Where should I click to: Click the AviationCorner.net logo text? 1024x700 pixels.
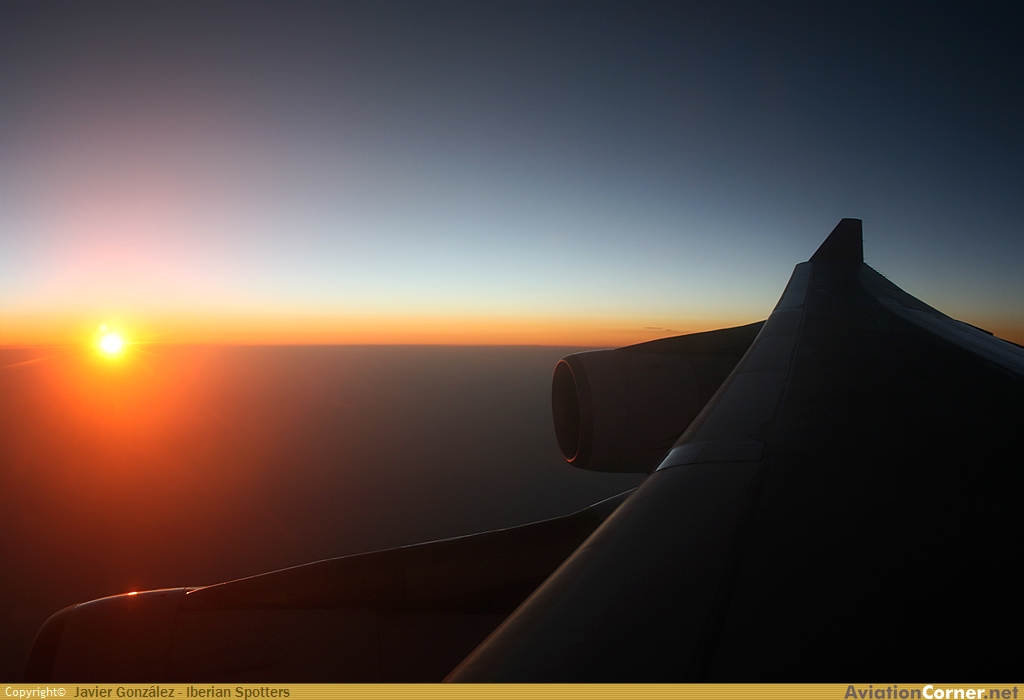(x=932, y=692)
